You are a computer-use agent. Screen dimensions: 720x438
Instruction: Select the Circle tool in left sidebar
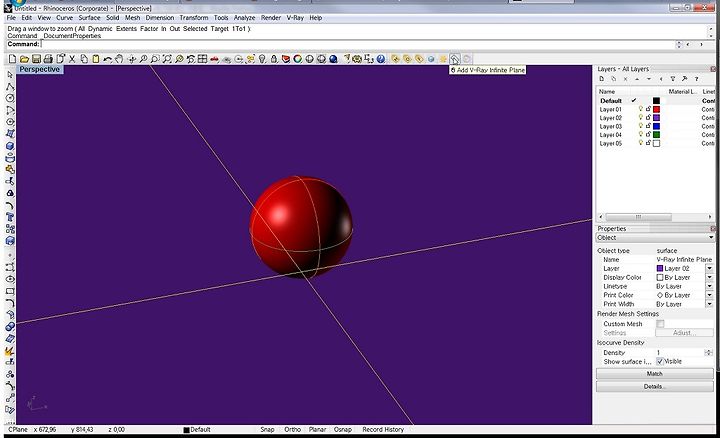pyautogui.click(x=10, y=98)
